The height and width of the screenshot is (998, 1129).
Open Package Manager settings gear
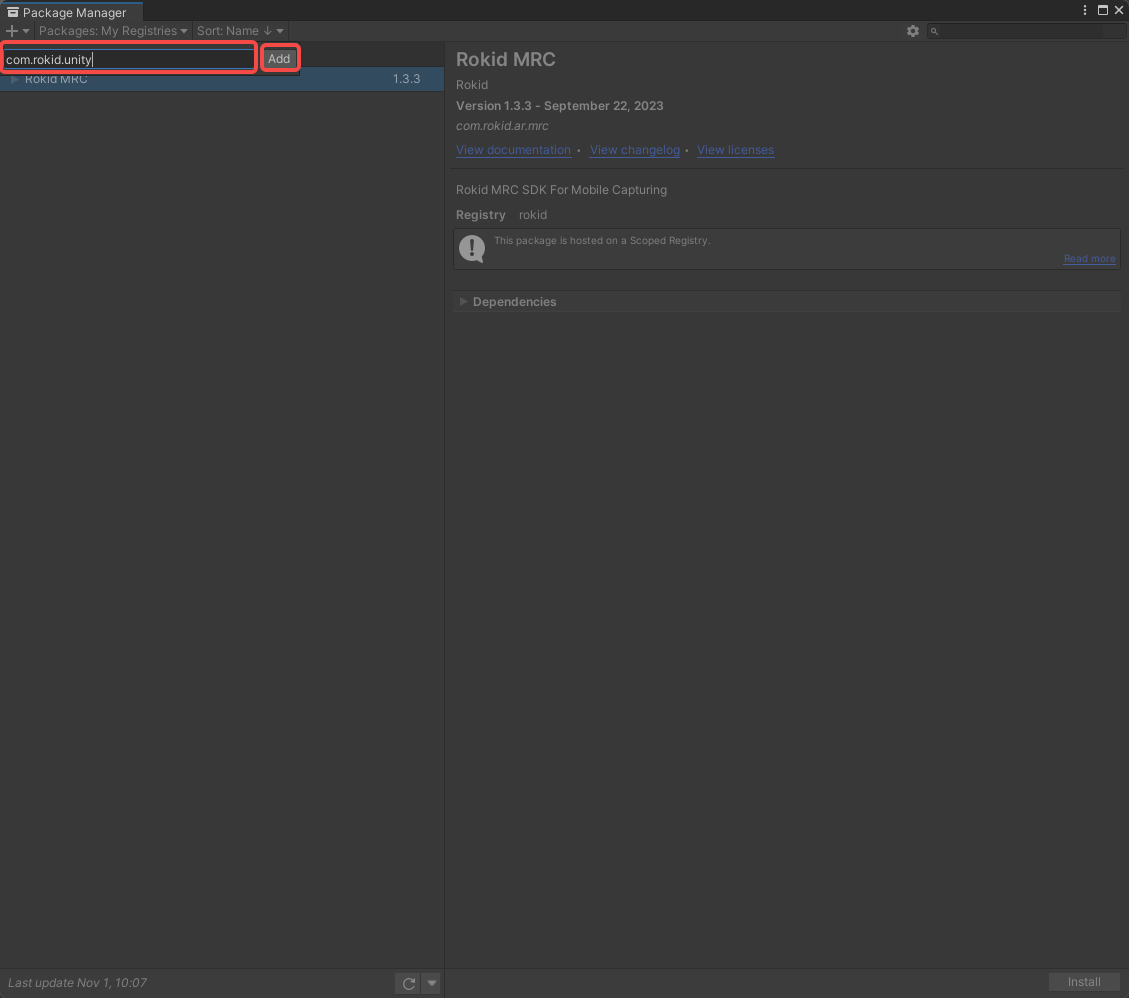pos(912,31)
